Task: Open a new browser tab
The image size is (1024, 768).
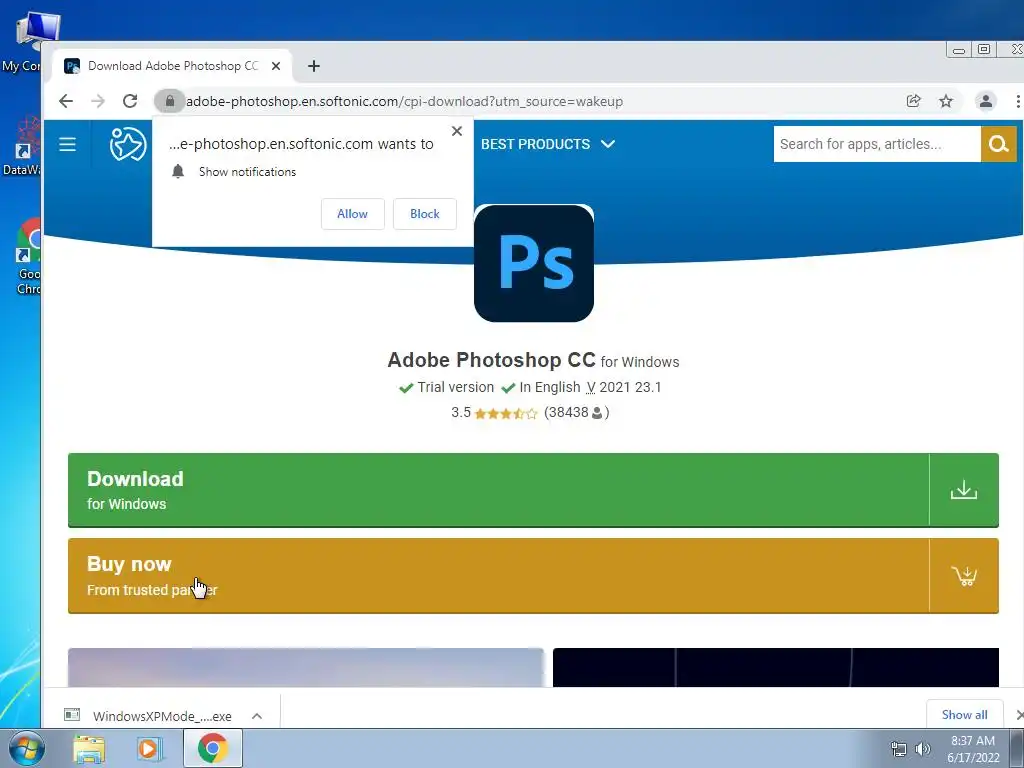Action: [314, 66]
